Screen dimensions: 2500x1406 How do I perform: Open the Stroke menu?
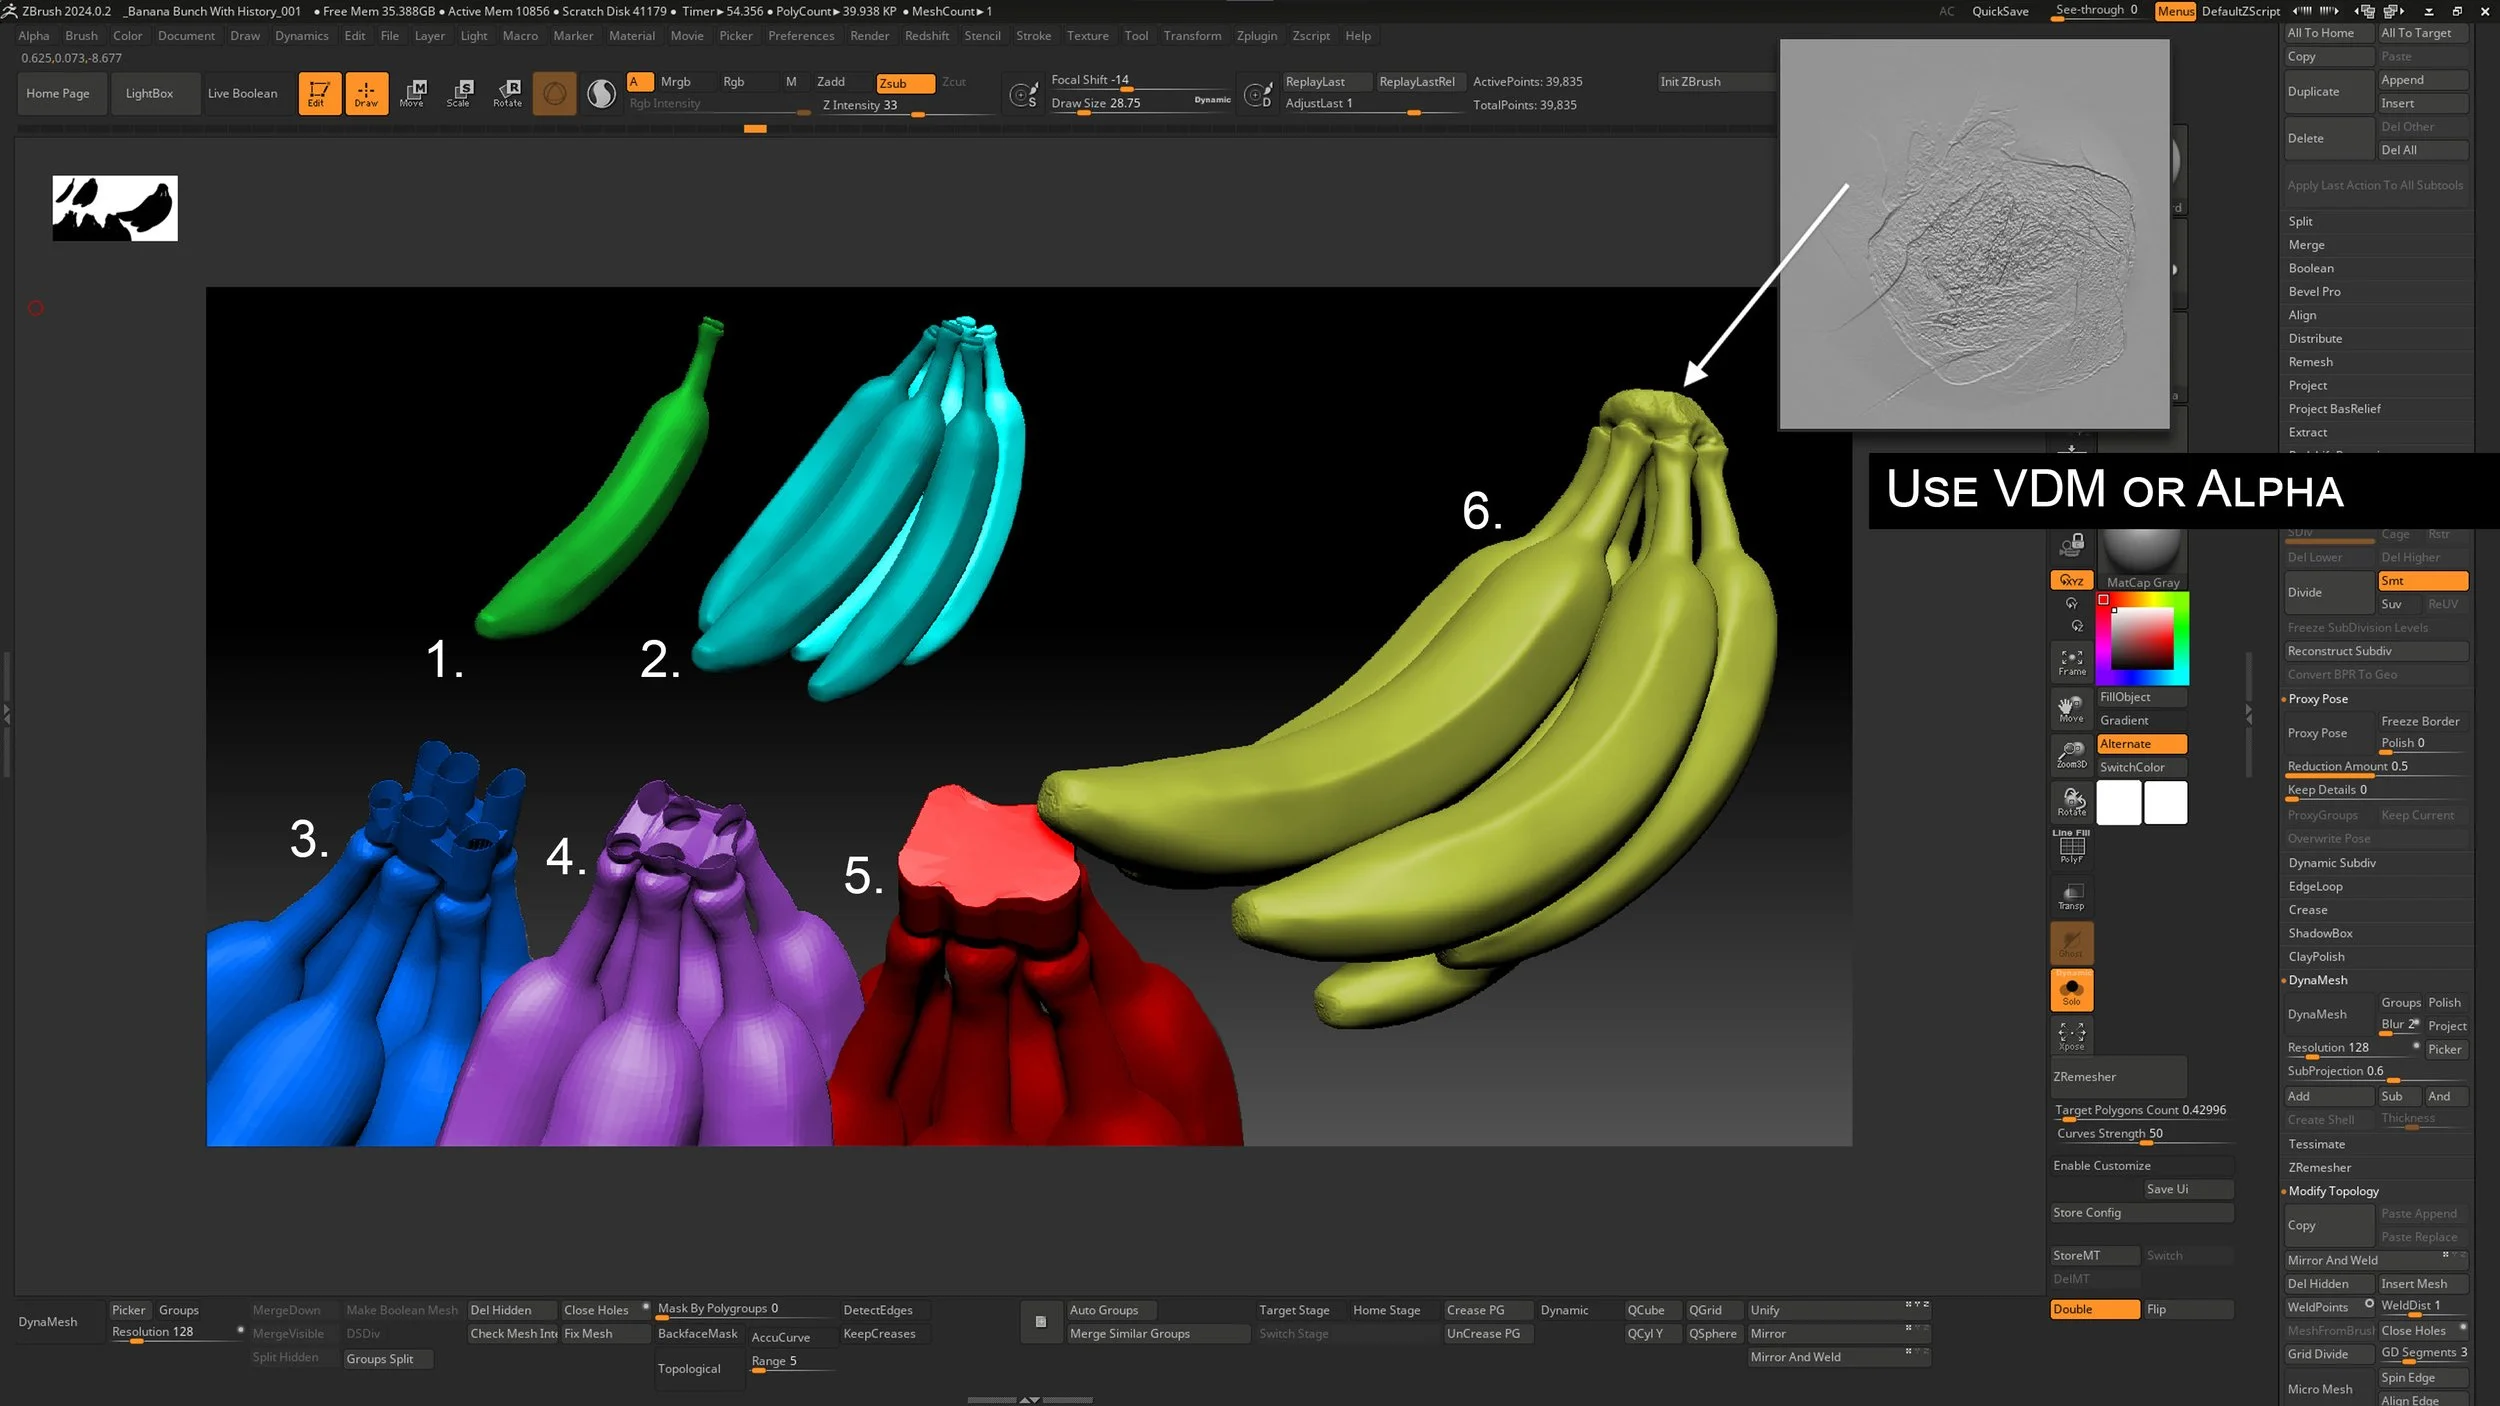(1033, 36)
